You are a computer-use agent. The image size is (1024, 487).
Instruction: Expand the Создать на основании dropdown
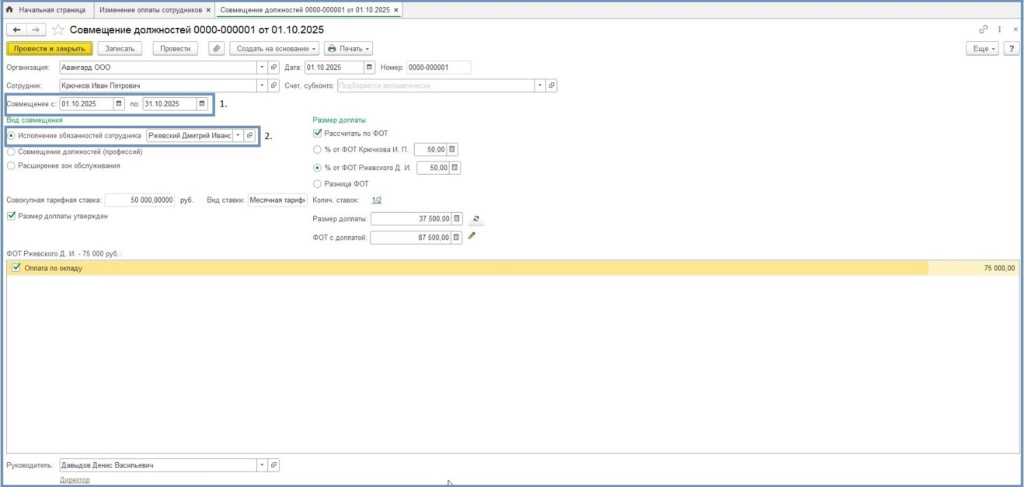coord(273,48)
